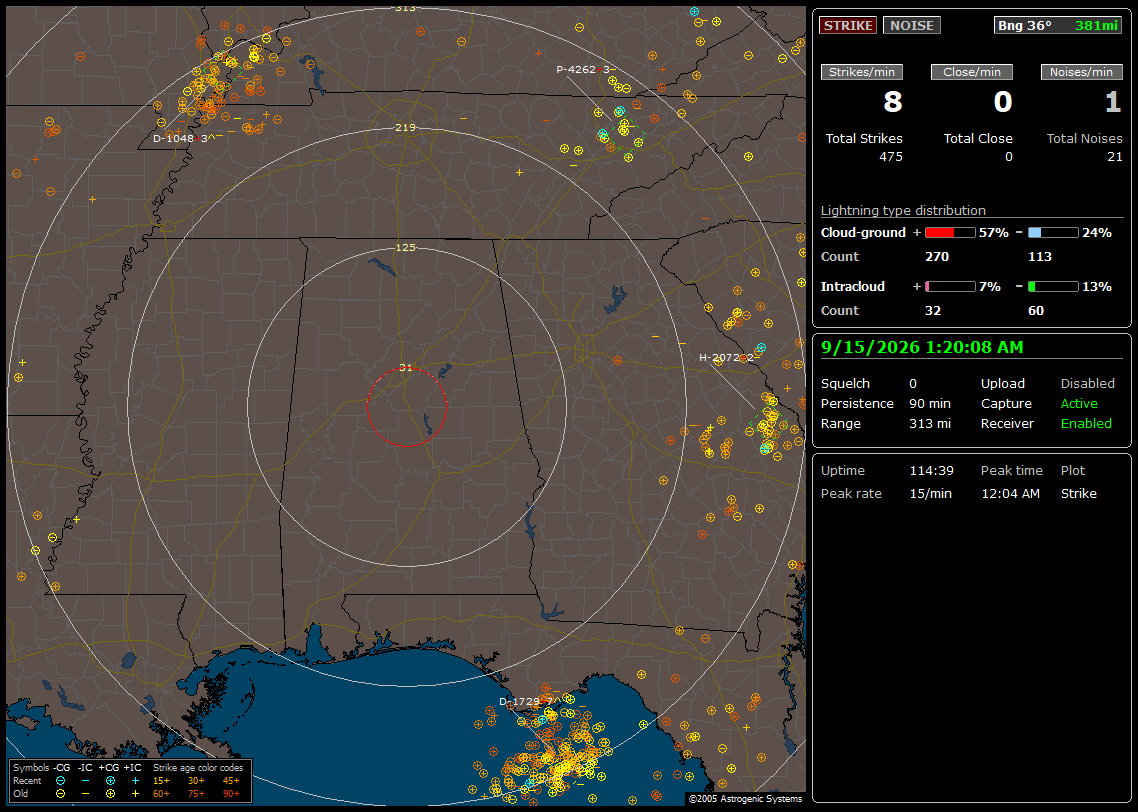This screenshot has width=1138, height=812.
Task: Click the recent -CG symbol in legend
Action: [61, 781]
